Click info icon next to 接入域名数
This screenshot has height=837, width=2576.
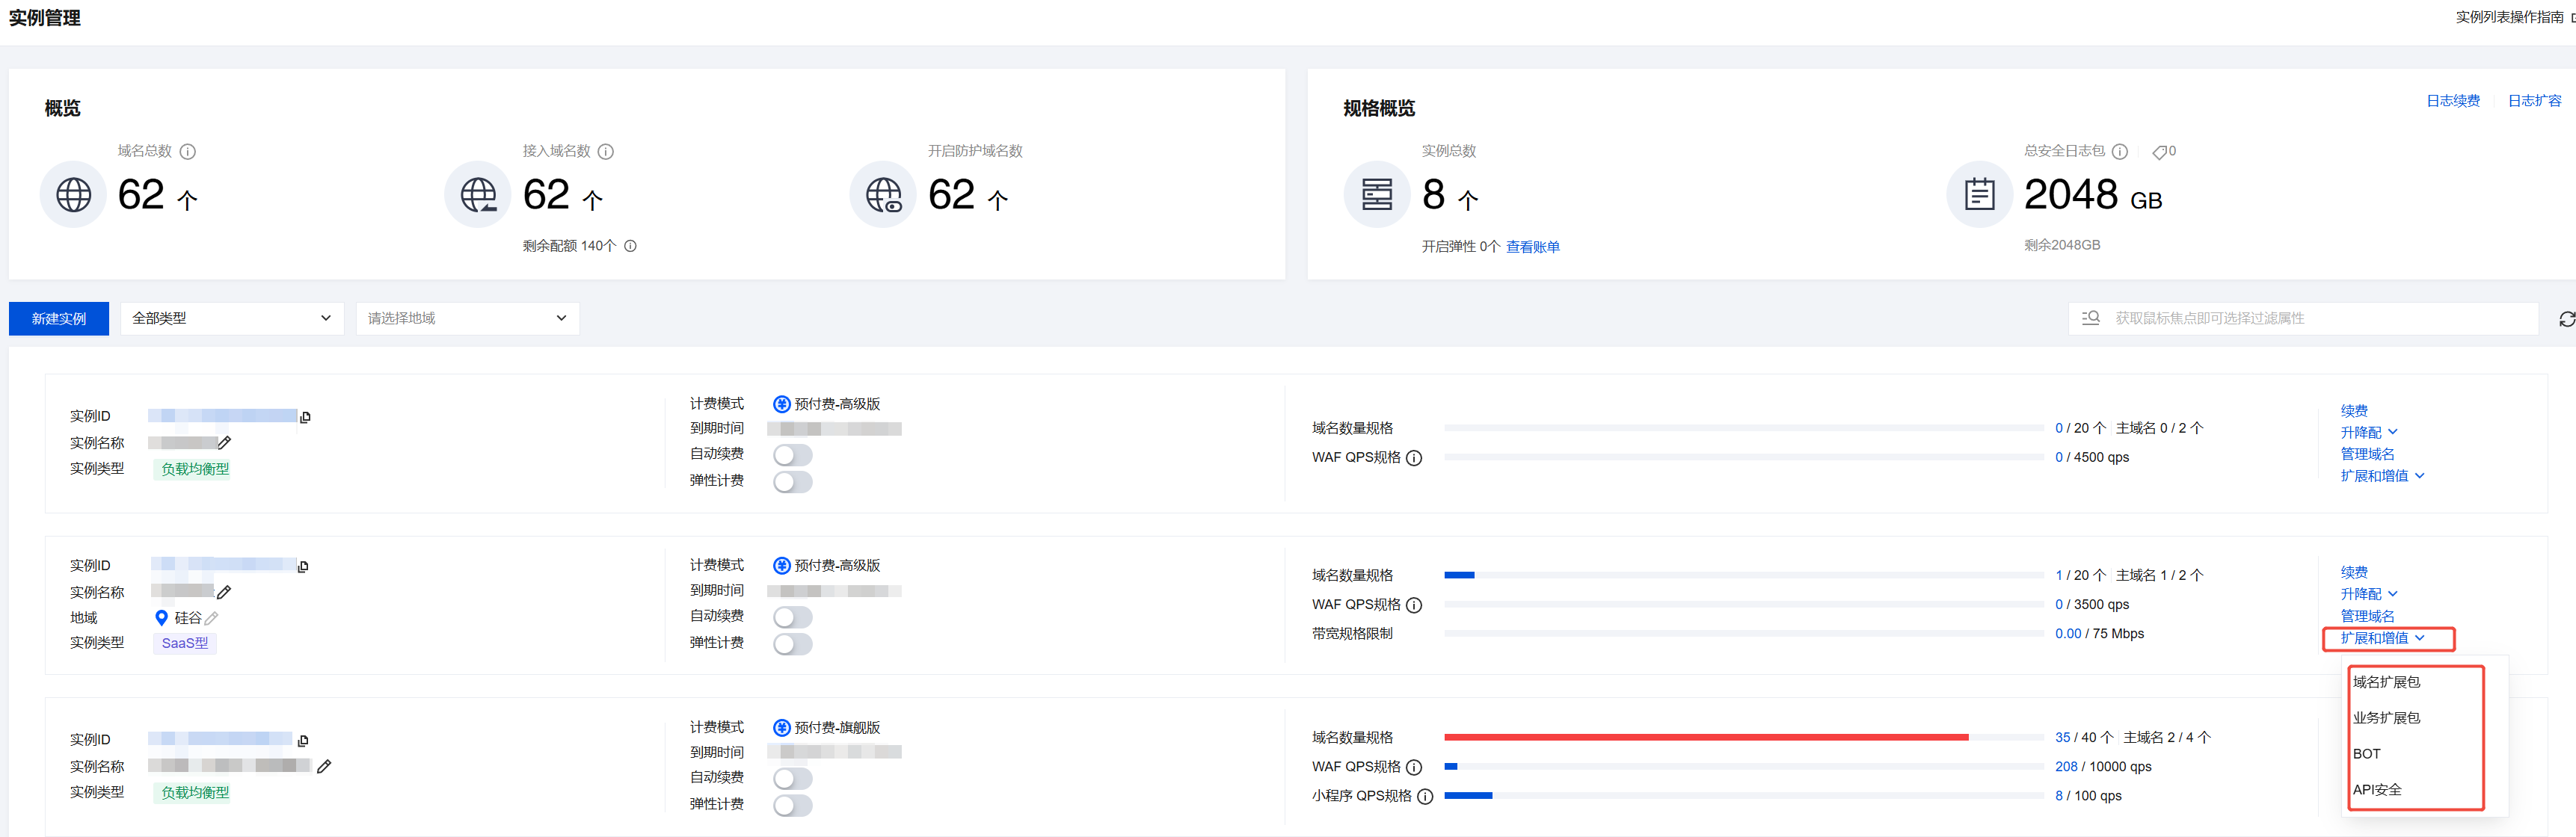(x=605, y=152)
